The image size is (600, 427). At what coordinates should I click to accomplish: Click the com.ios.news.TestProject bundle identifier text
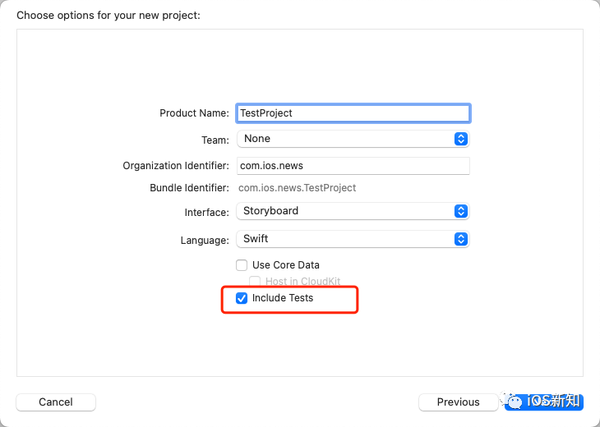[297, 188]
